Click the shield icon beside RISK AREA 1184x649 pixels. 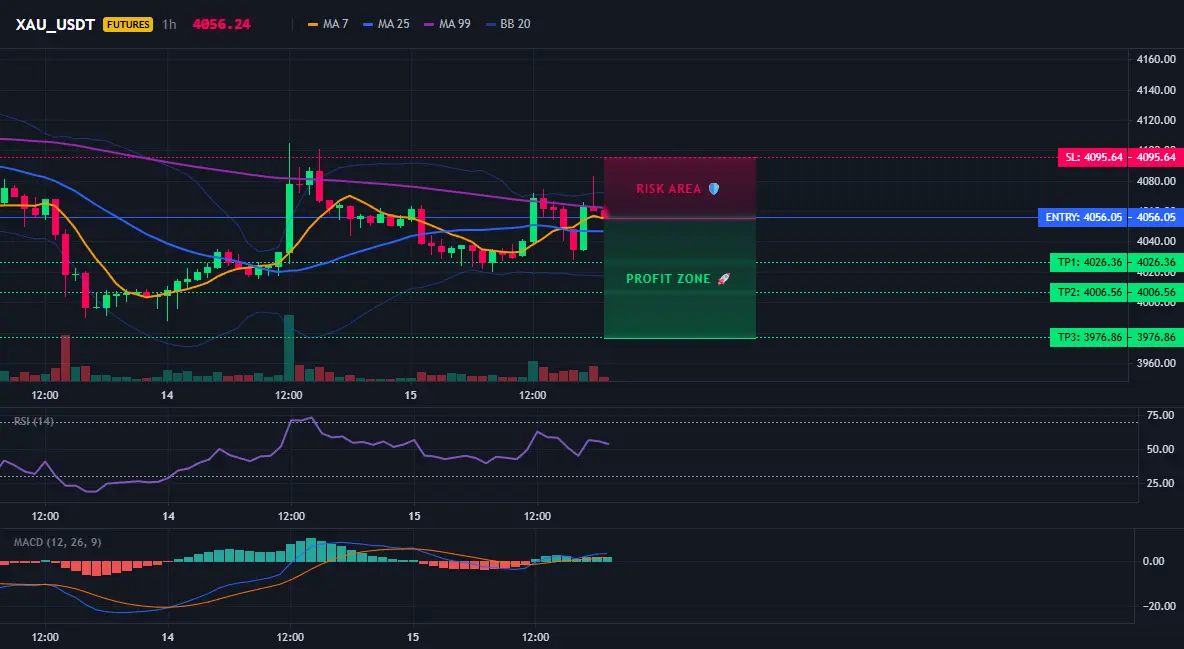point(714,189)
